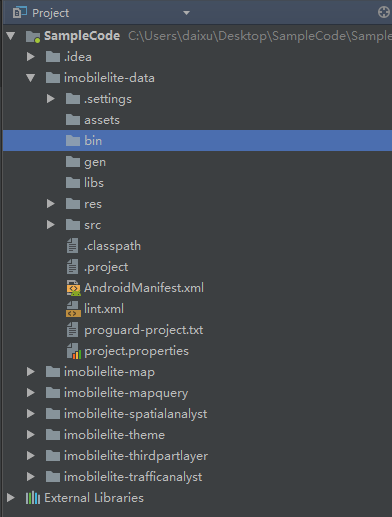Select the AndroidManifest.xml file icon
Screen dimensions: 392x517
point(73,288)
